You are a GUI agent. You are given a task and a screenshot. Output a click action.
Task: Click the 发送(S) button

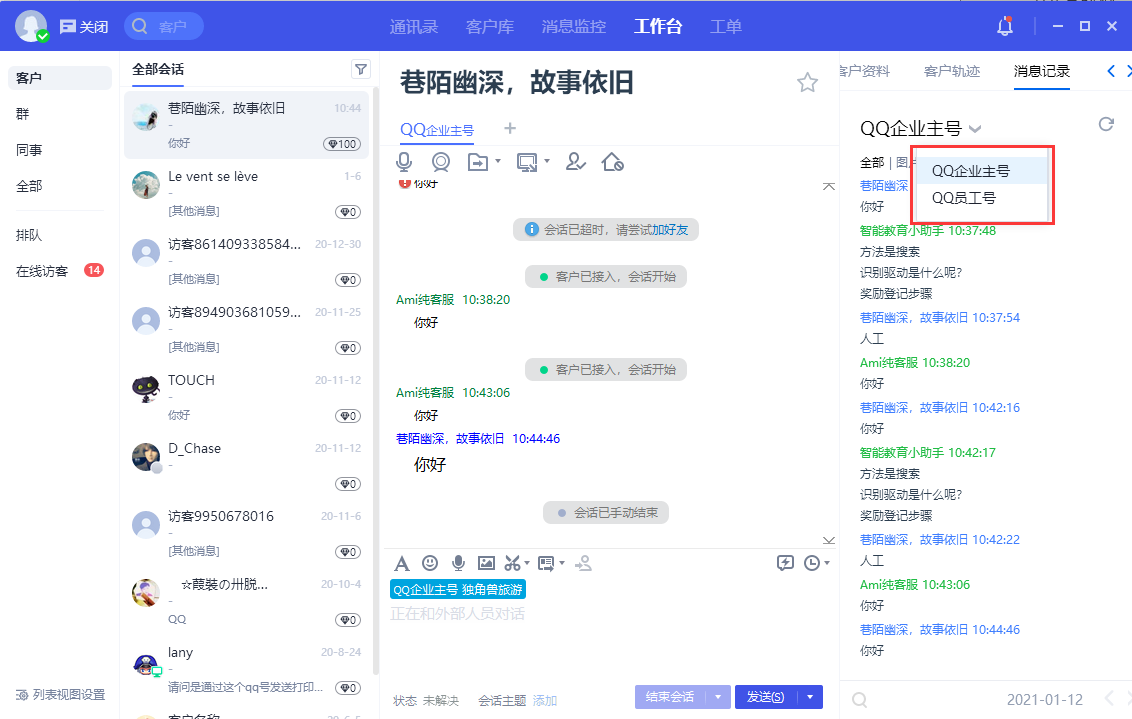pyautogui.click(x=765, y=697)
